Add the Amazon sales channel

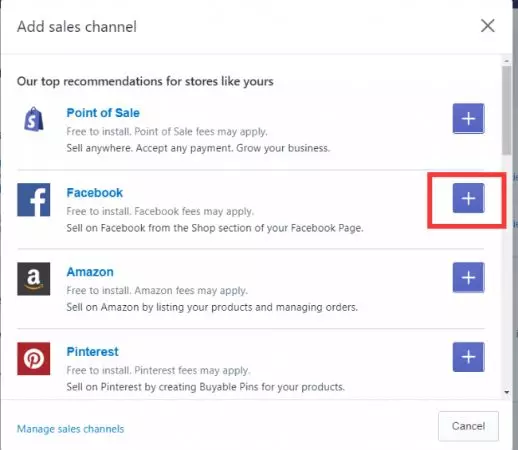point(468,277)
